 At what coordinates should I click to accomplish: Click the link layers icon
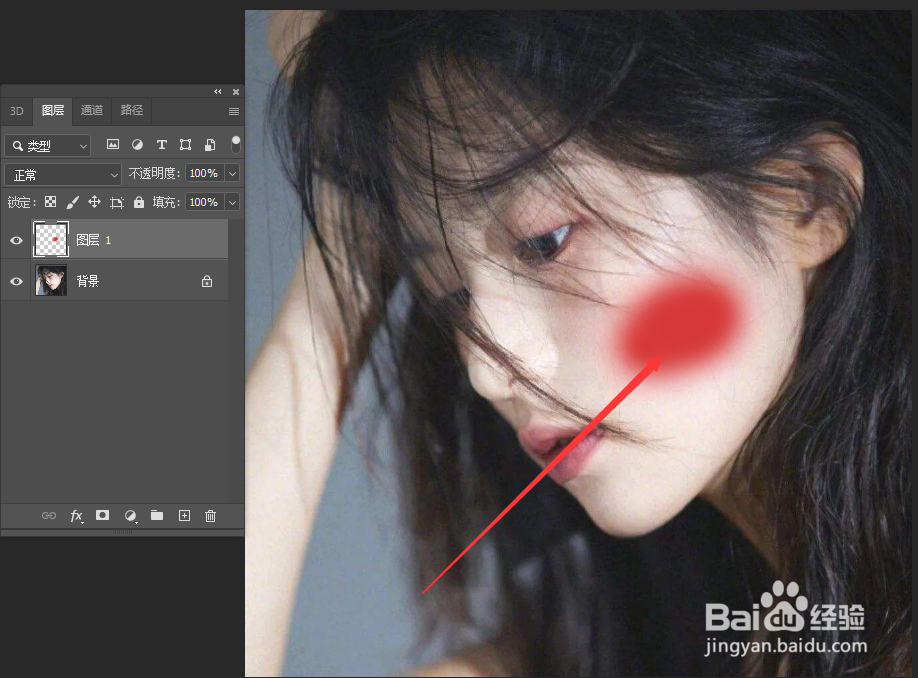pyautogui.click(x=49, y=515)
